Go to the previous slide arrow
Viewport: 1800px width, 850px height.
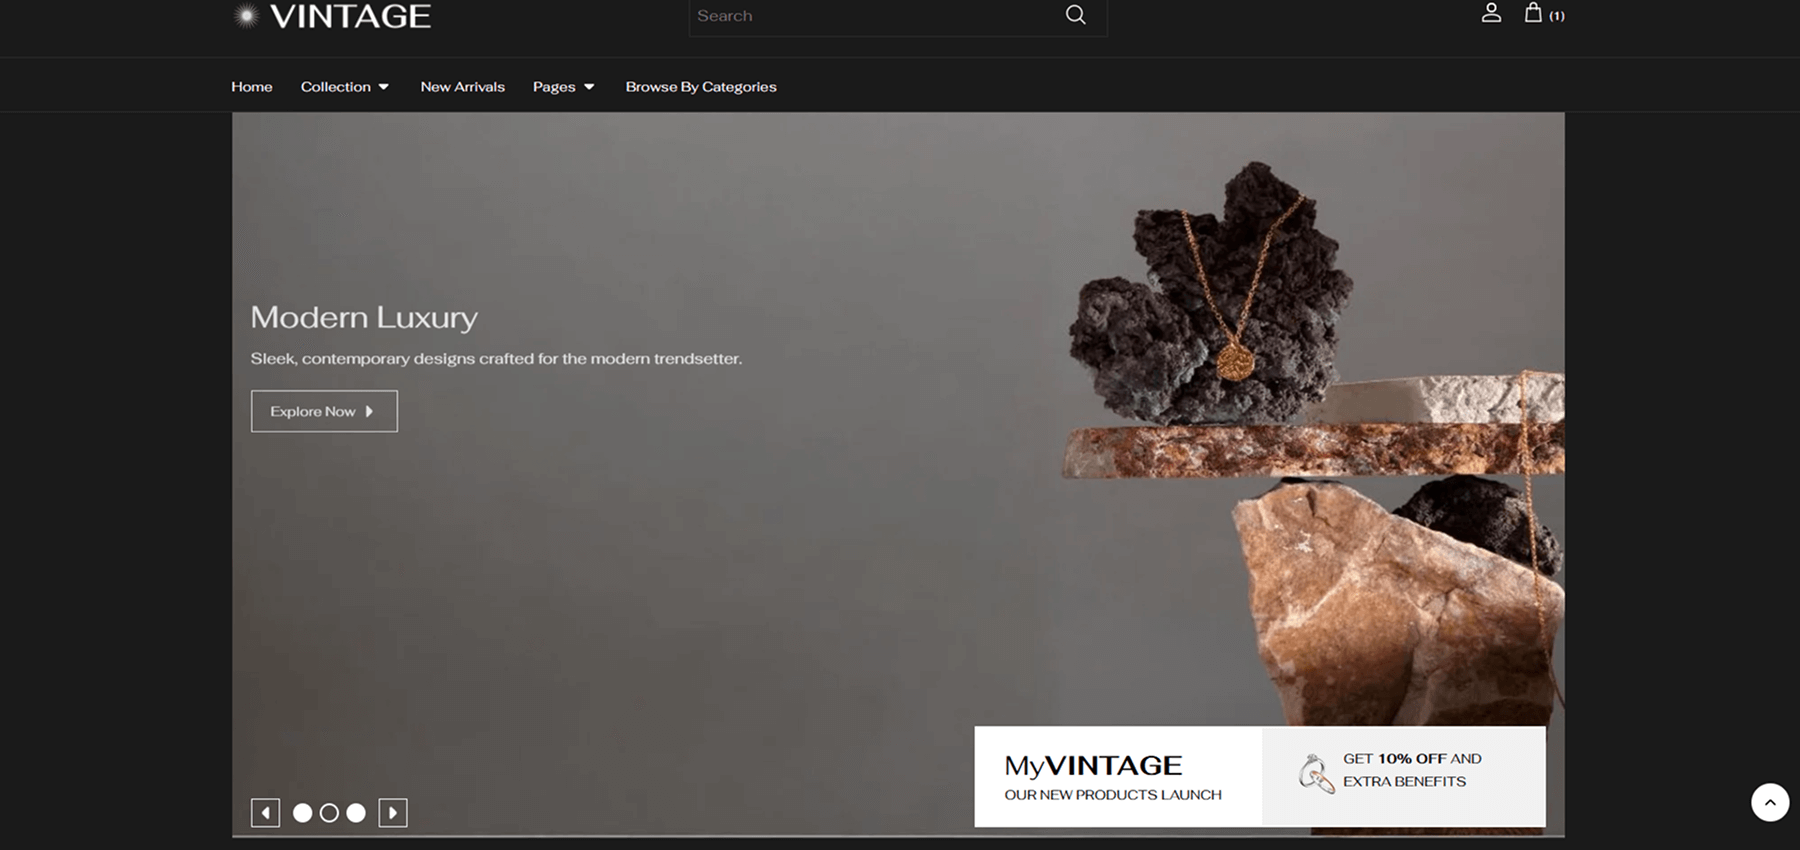point(265,813)
